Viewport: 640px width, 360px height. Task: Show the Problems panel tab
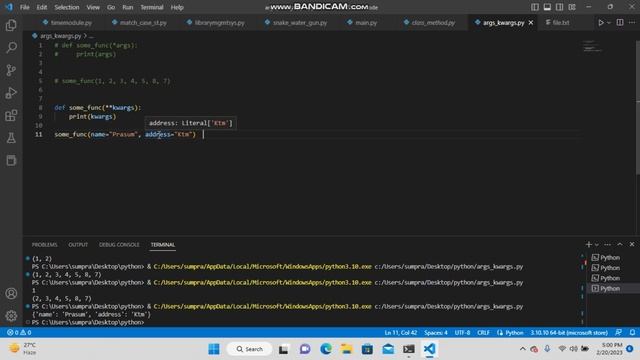point(44,244)
